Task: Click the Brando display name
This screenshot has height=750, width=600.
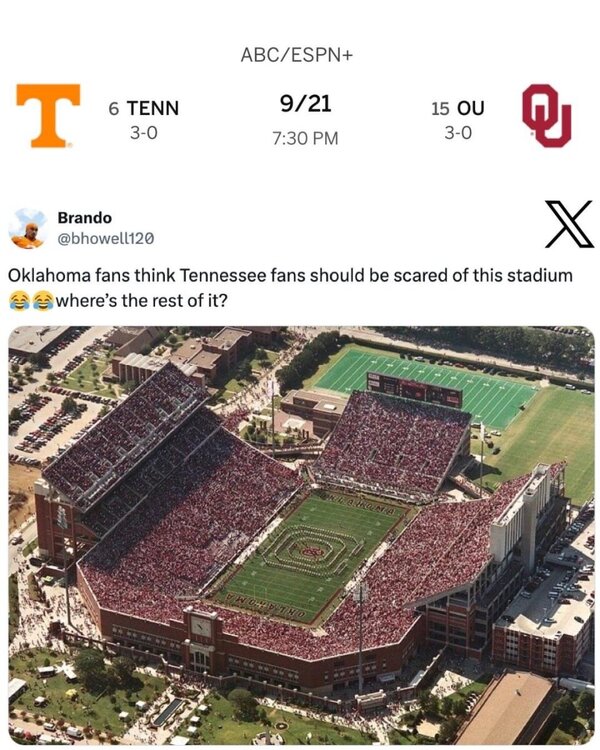Action: 84,217
